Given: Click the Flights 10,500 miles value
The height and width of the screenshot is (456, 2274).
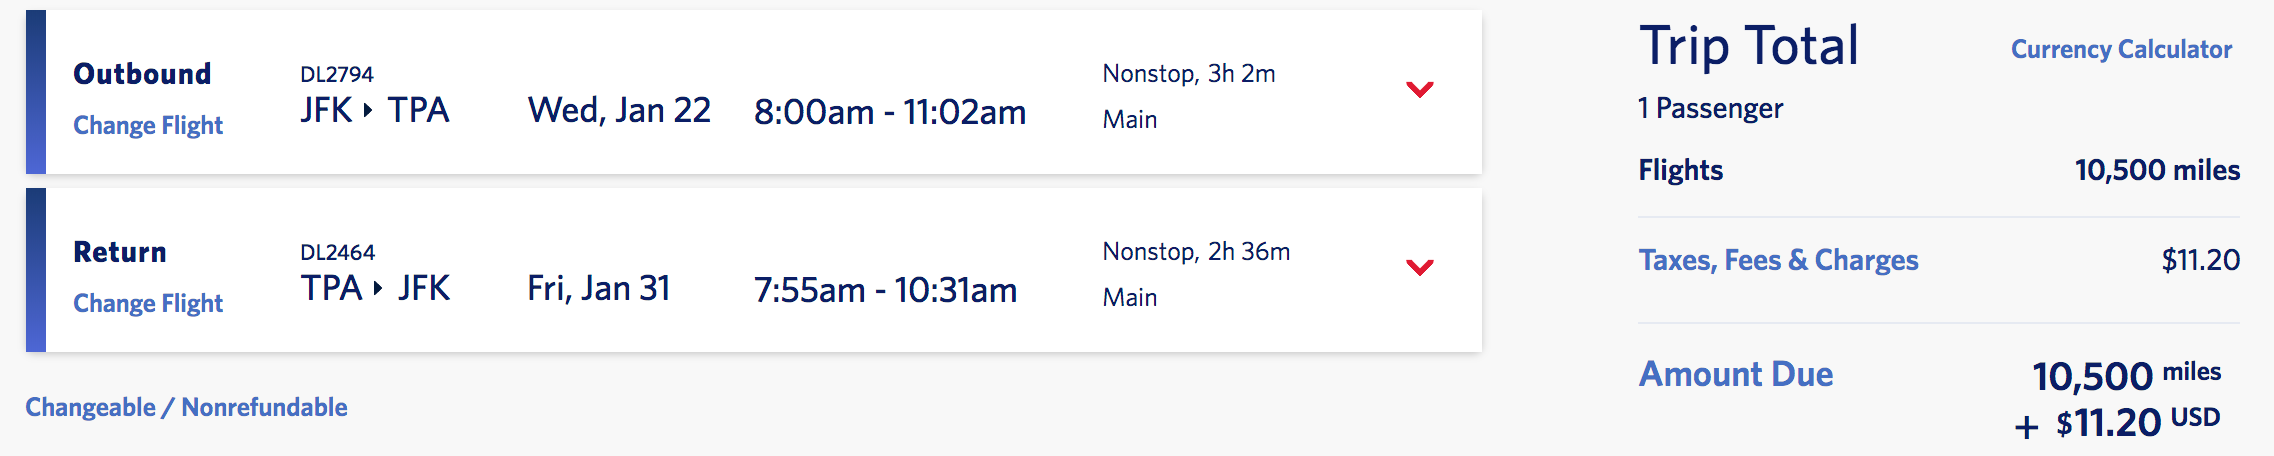Looking at the screenshot, I should 2157,171.
